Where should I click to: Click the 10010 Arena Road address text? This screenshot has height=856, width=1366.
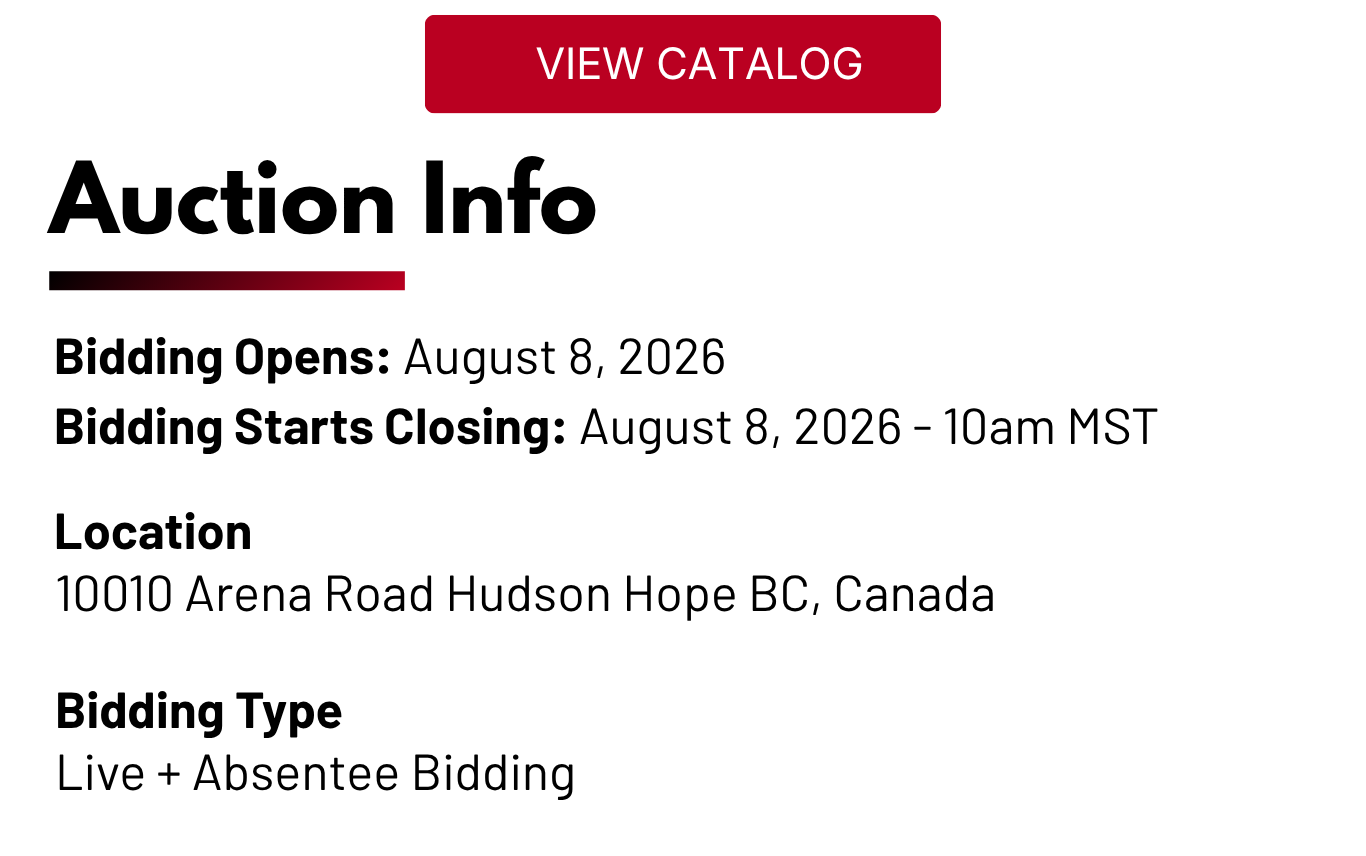tap(247, 595)
